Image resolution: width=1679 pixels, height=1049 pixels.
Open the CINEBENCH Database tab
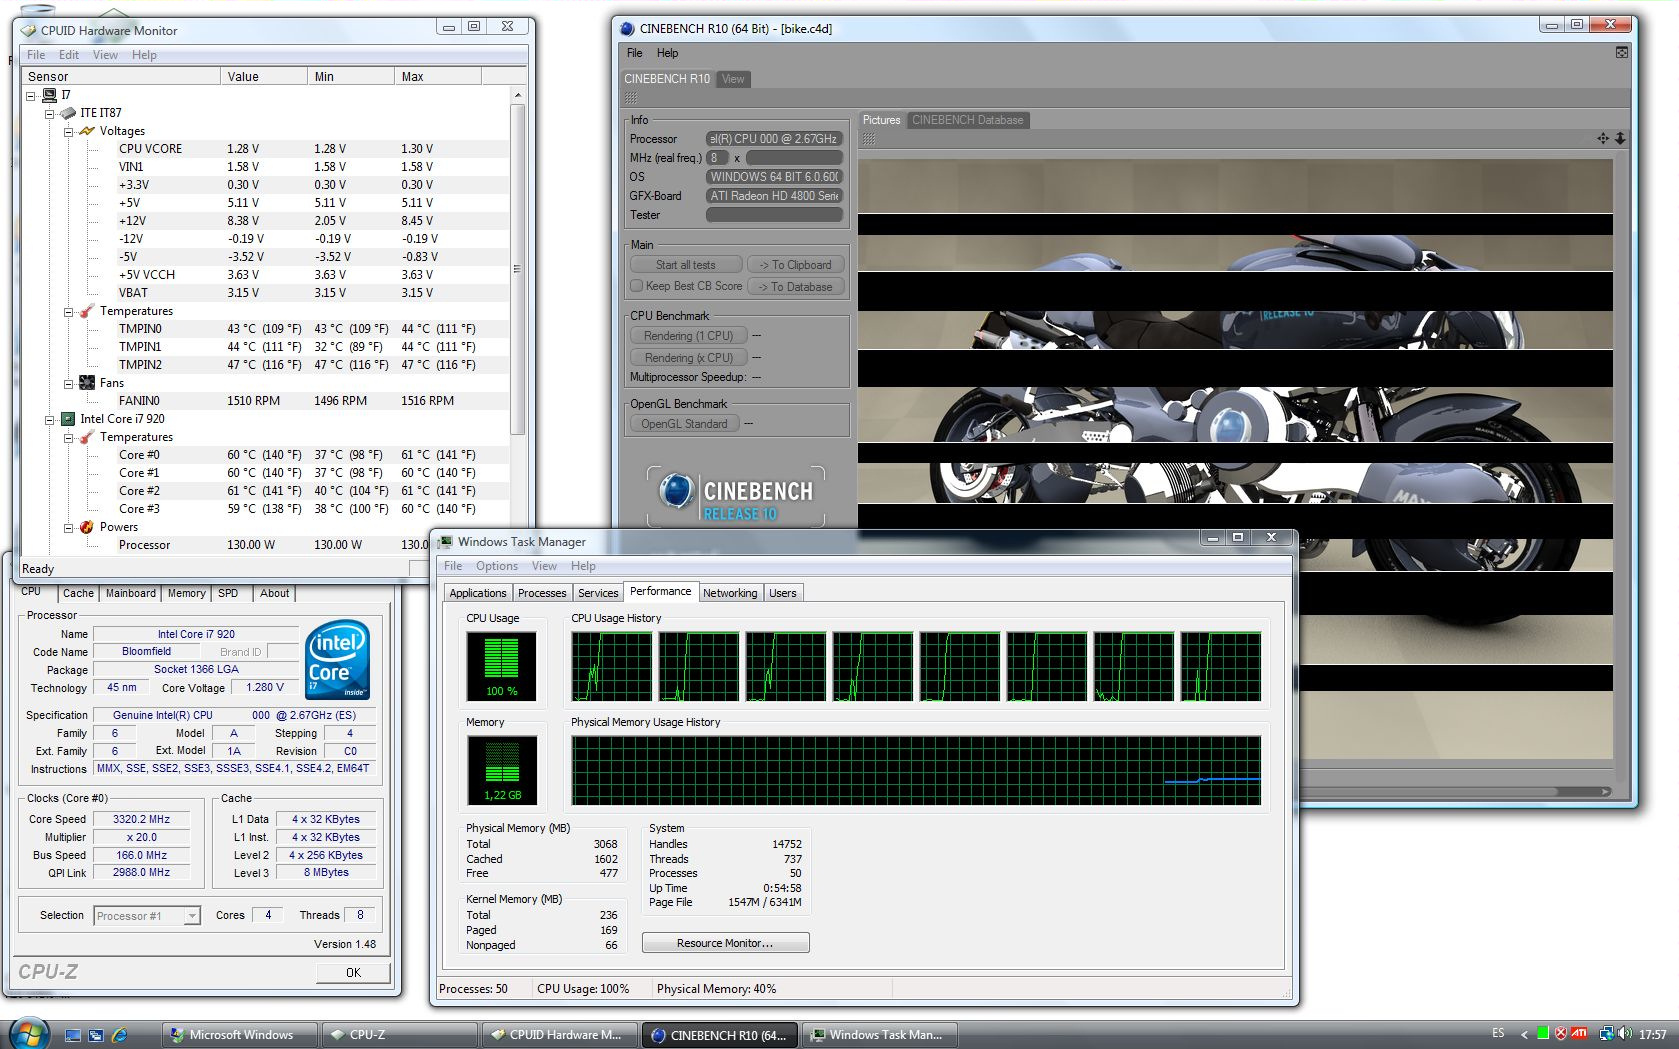[x=967, y=120]
